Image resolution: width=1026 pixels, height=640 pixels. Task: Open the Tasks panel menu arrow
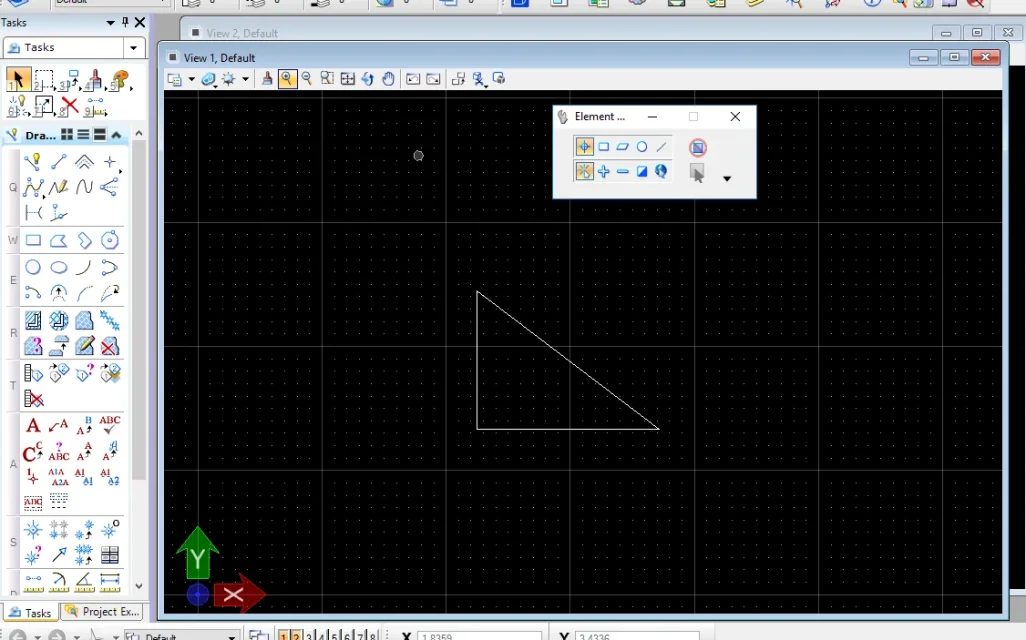point(111,23)
